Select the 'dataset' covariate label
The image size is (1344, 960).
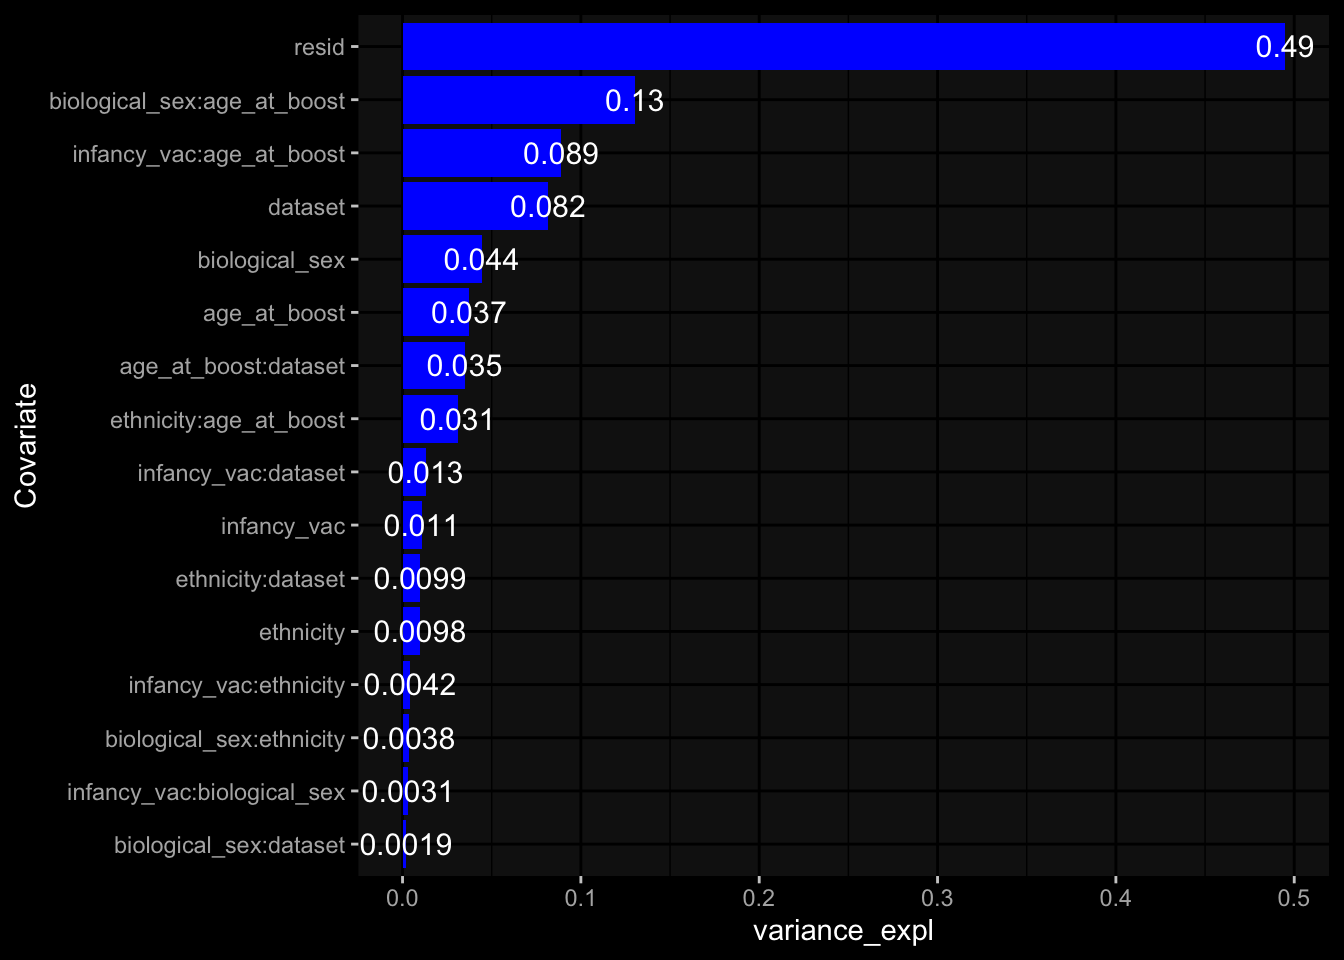pos(306,207)
